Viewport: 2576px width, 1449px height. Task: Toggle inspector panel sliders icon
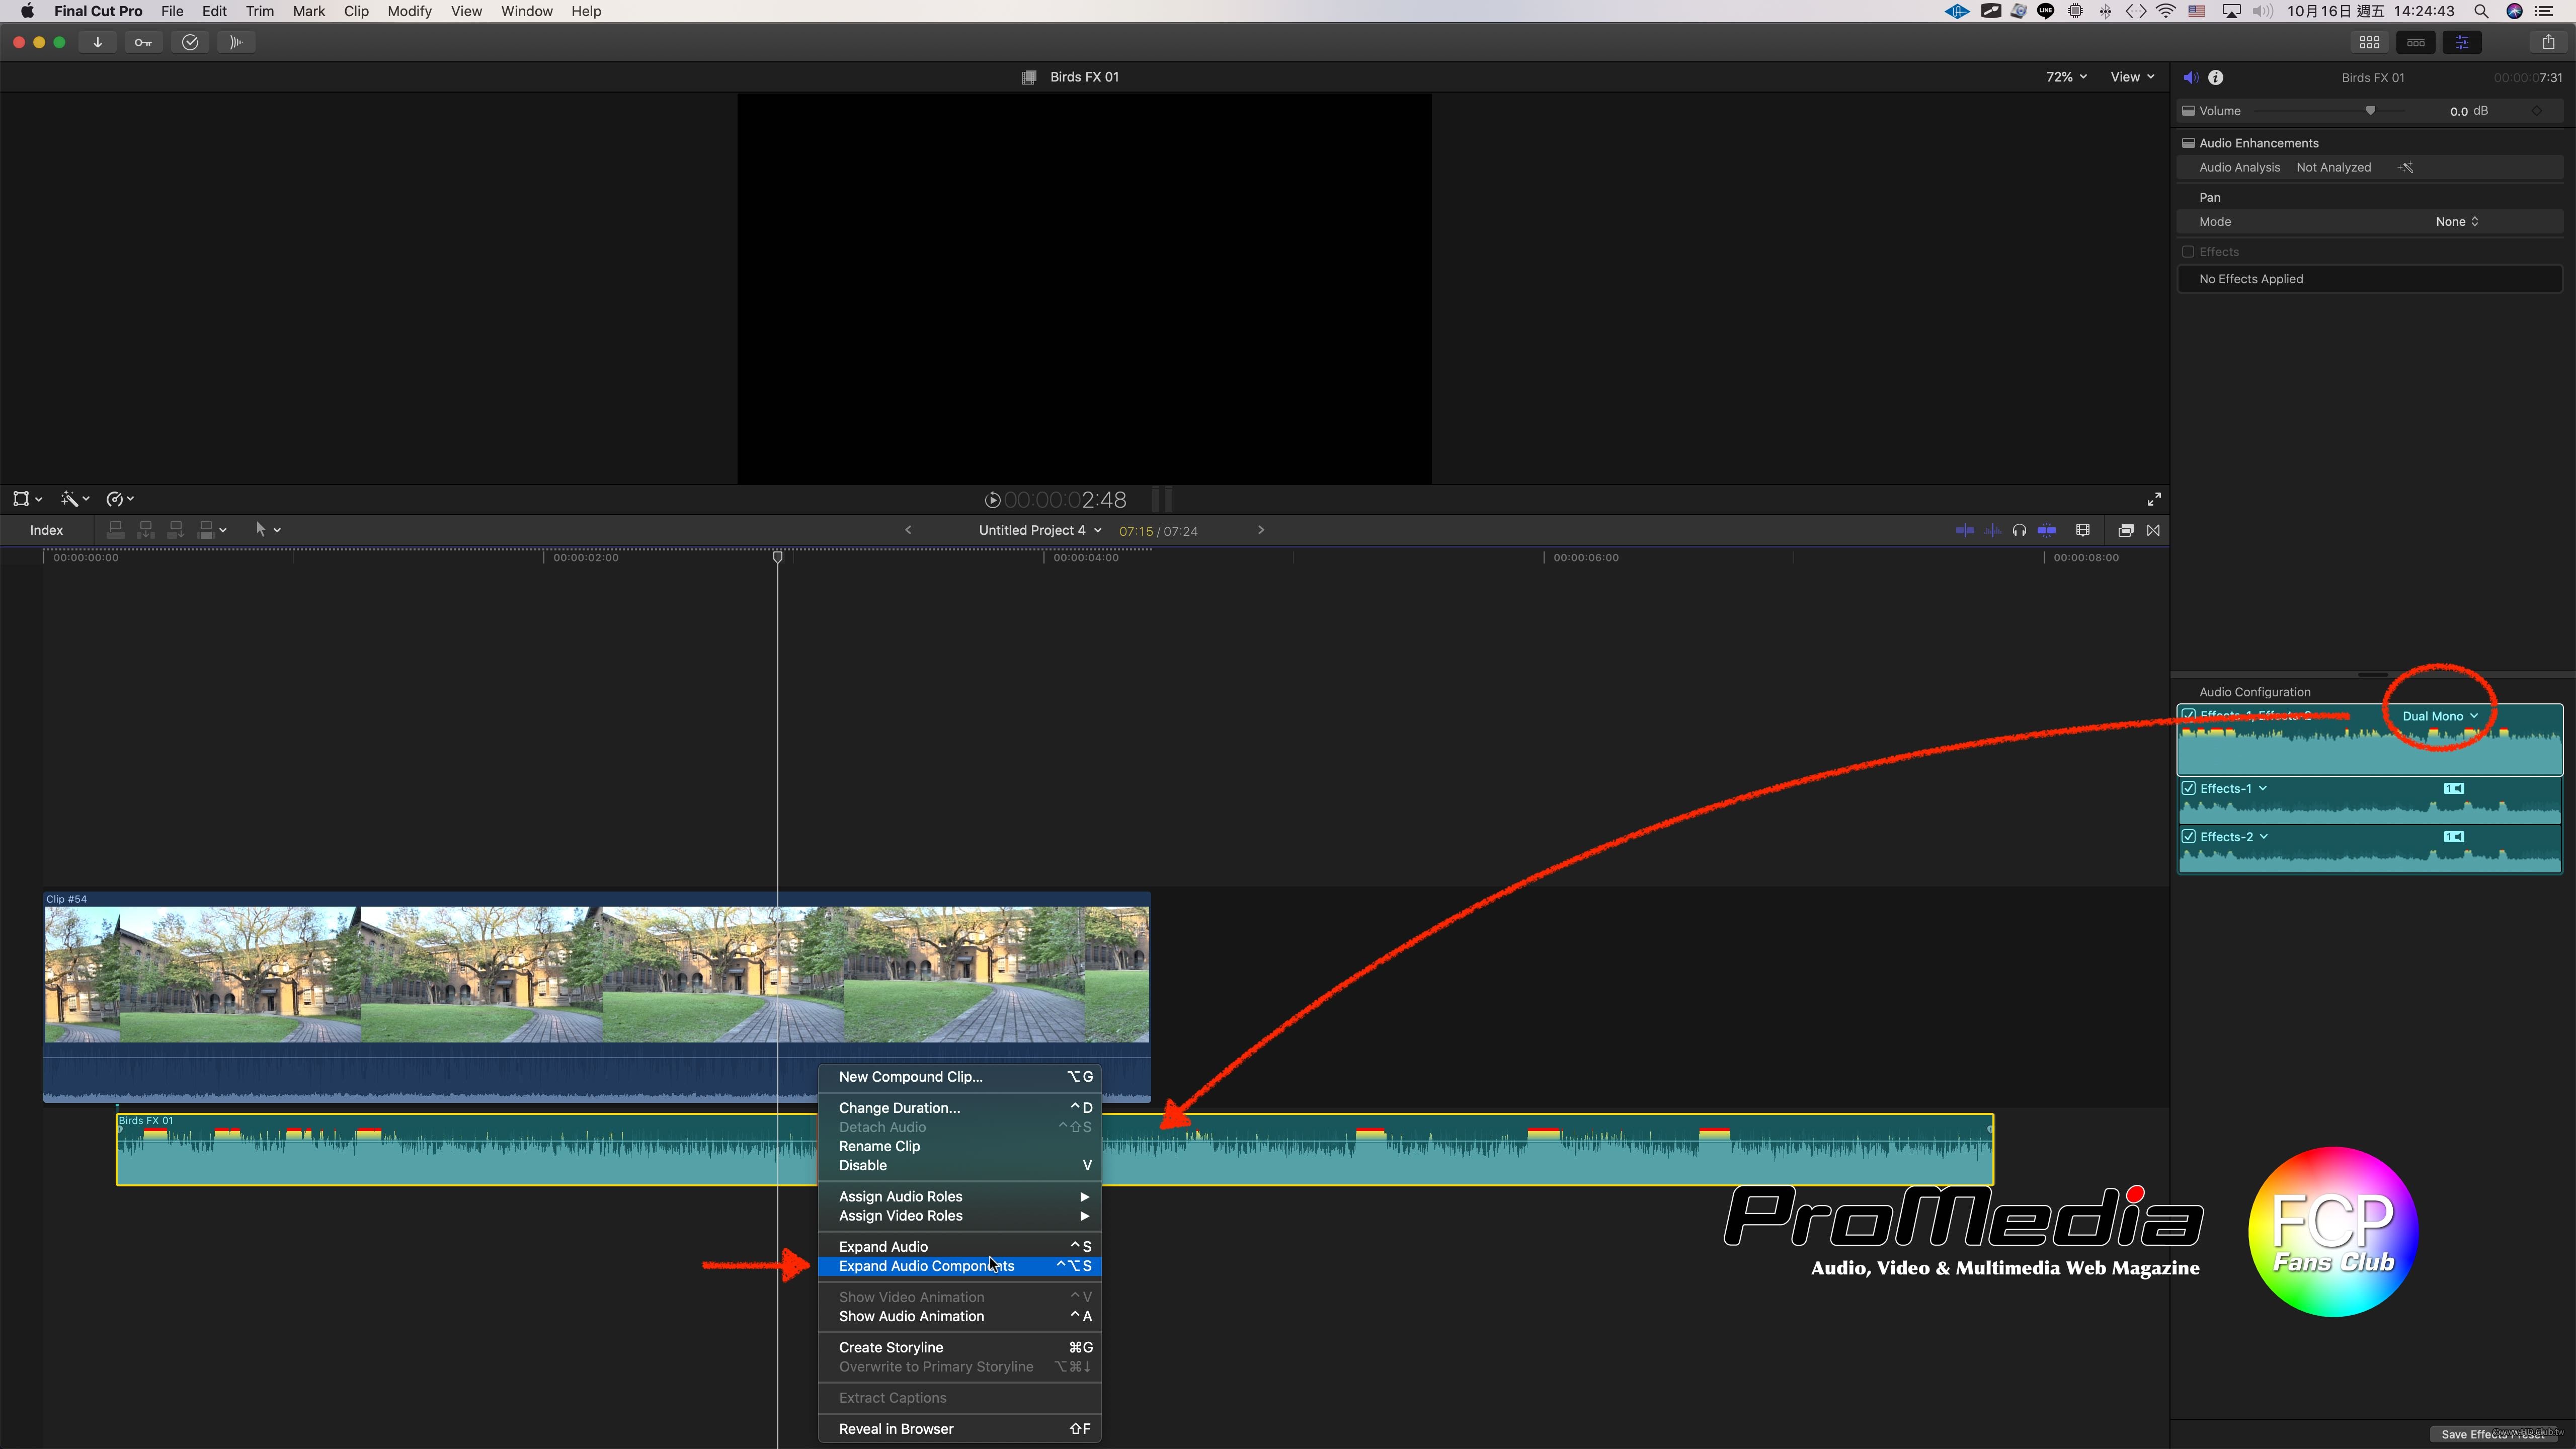2462,42
